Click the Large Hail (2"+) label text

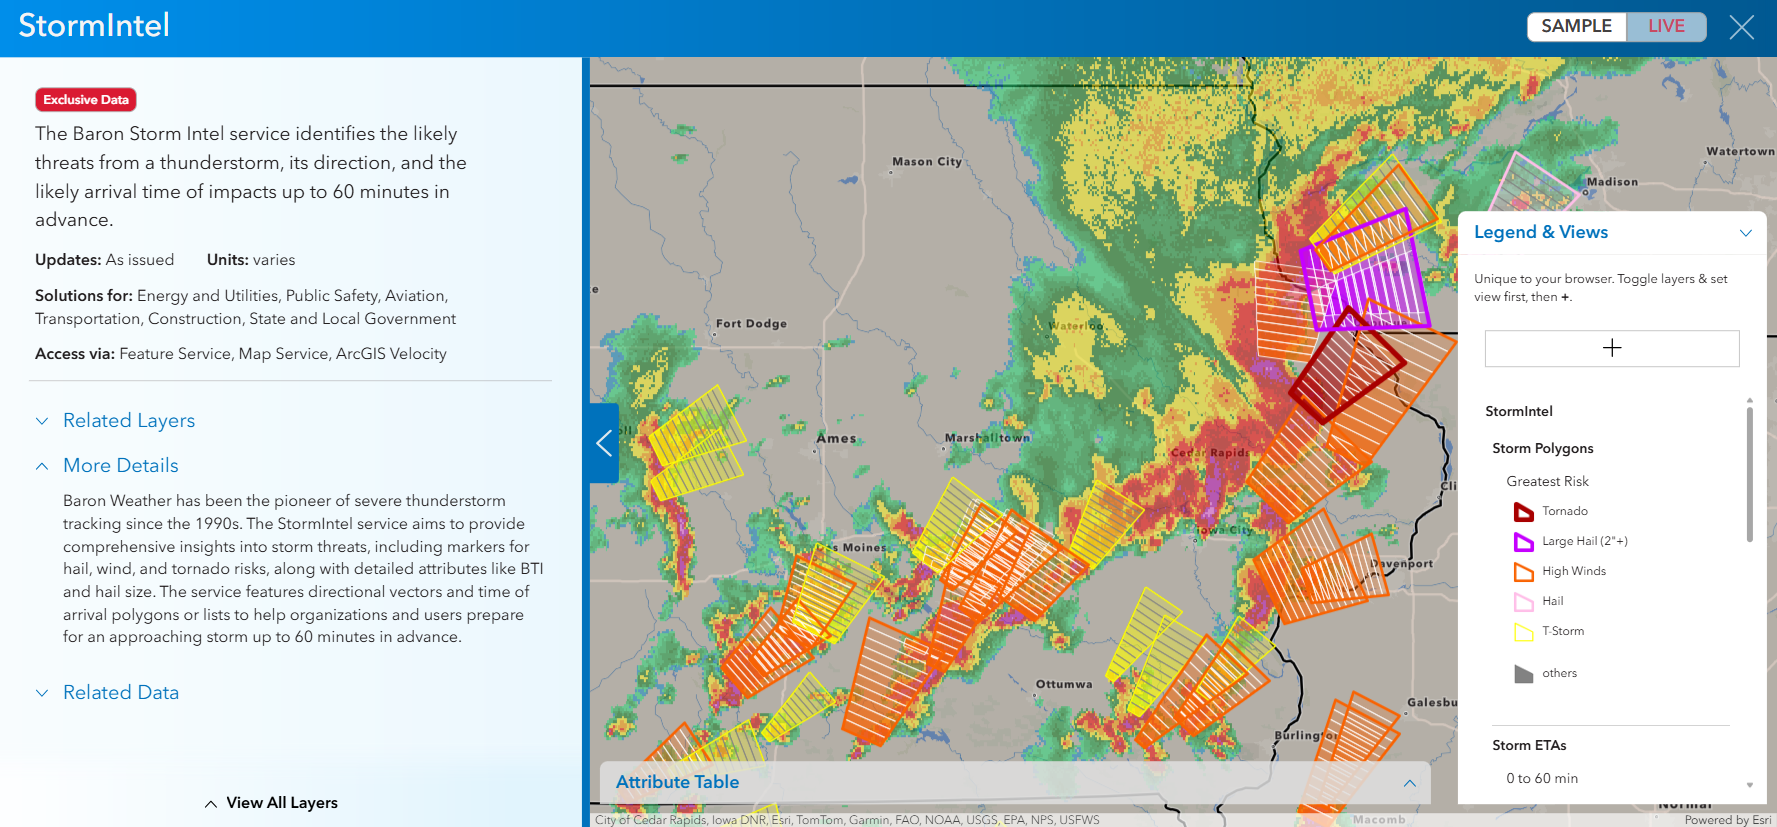[1585, 541]
